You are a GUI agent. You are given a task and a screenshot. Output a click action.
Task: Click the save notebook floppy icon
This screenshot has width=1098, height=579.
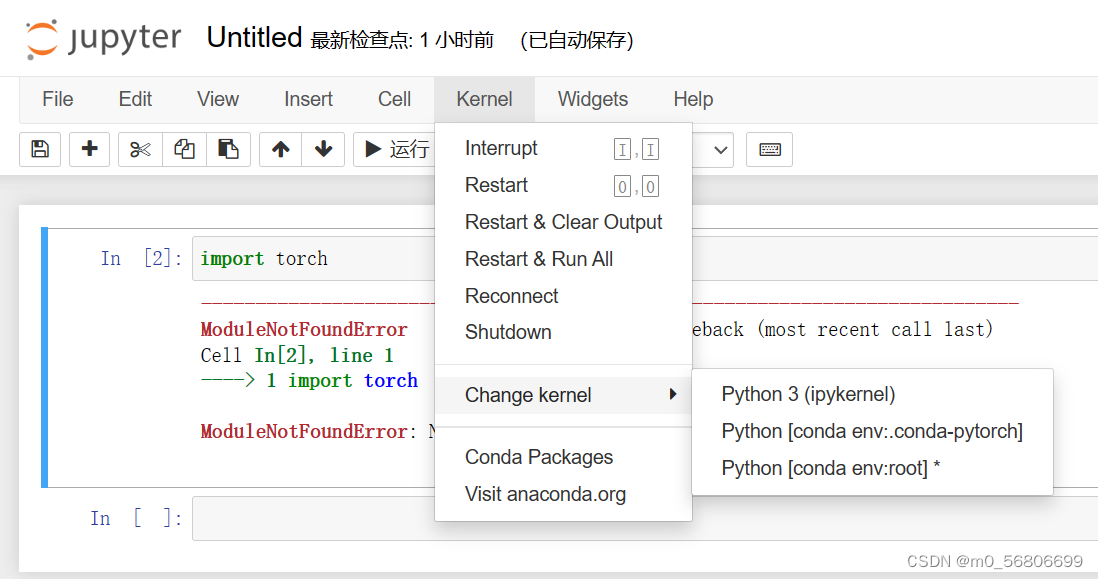point(40,149)
